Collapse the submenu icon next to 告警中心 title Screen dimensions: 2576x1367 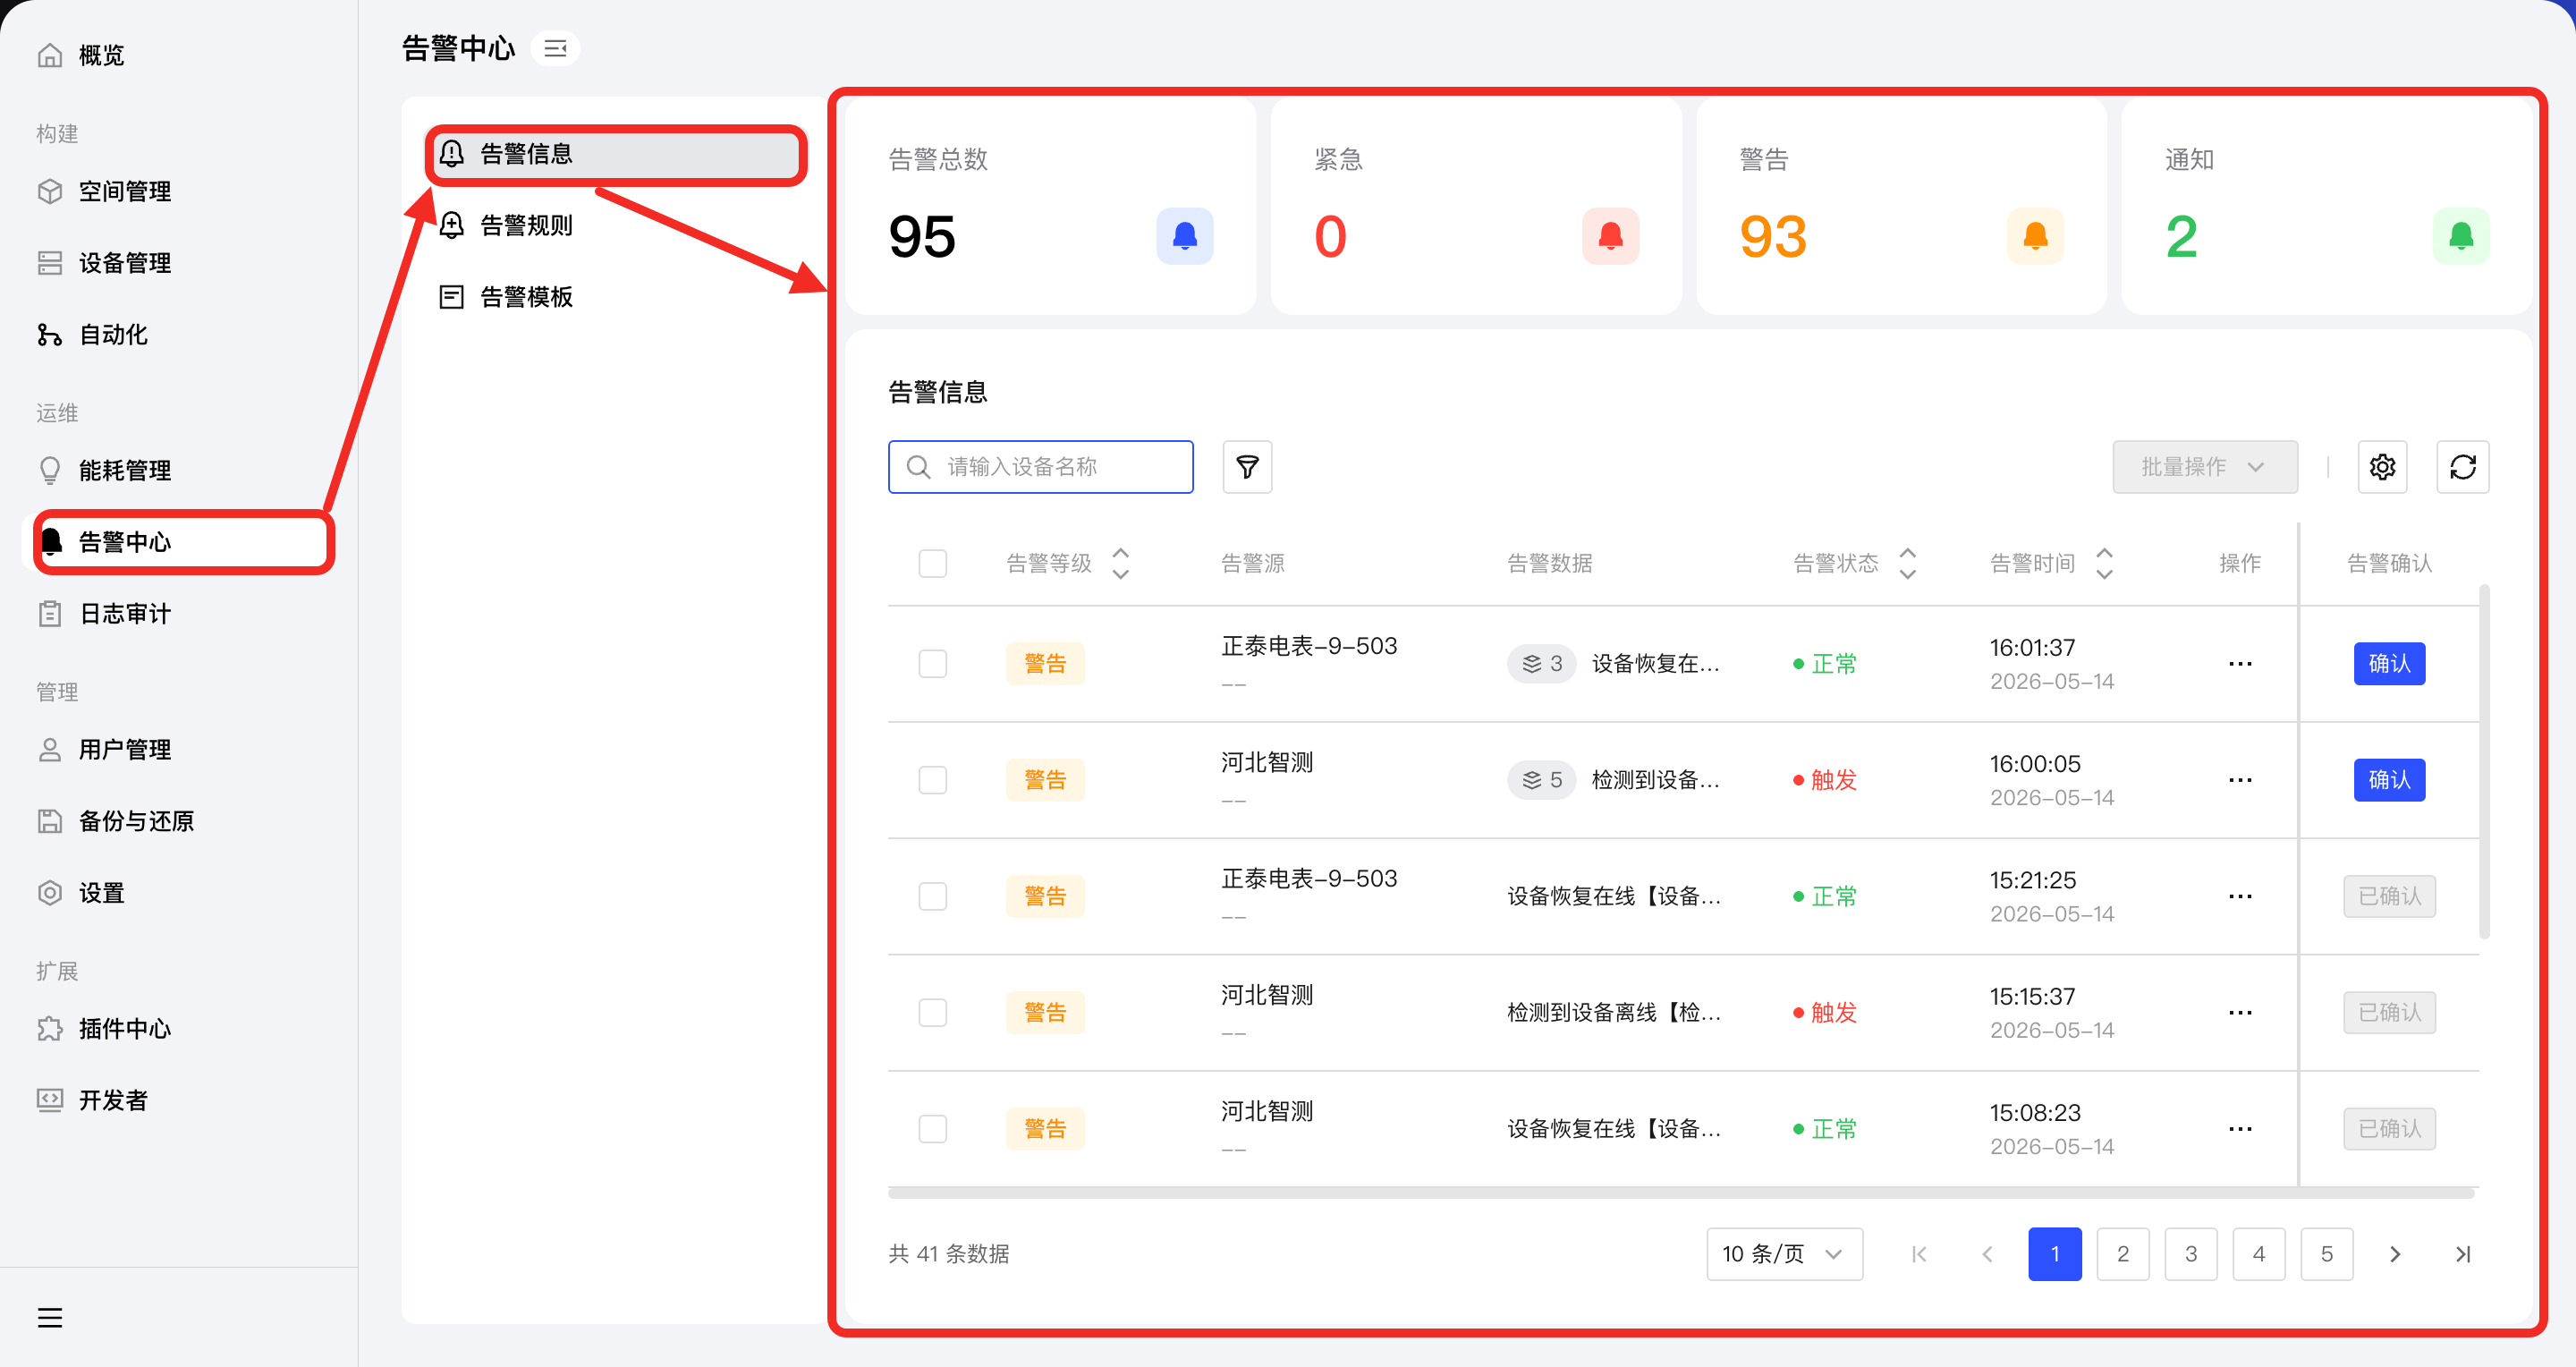[555, 48]
